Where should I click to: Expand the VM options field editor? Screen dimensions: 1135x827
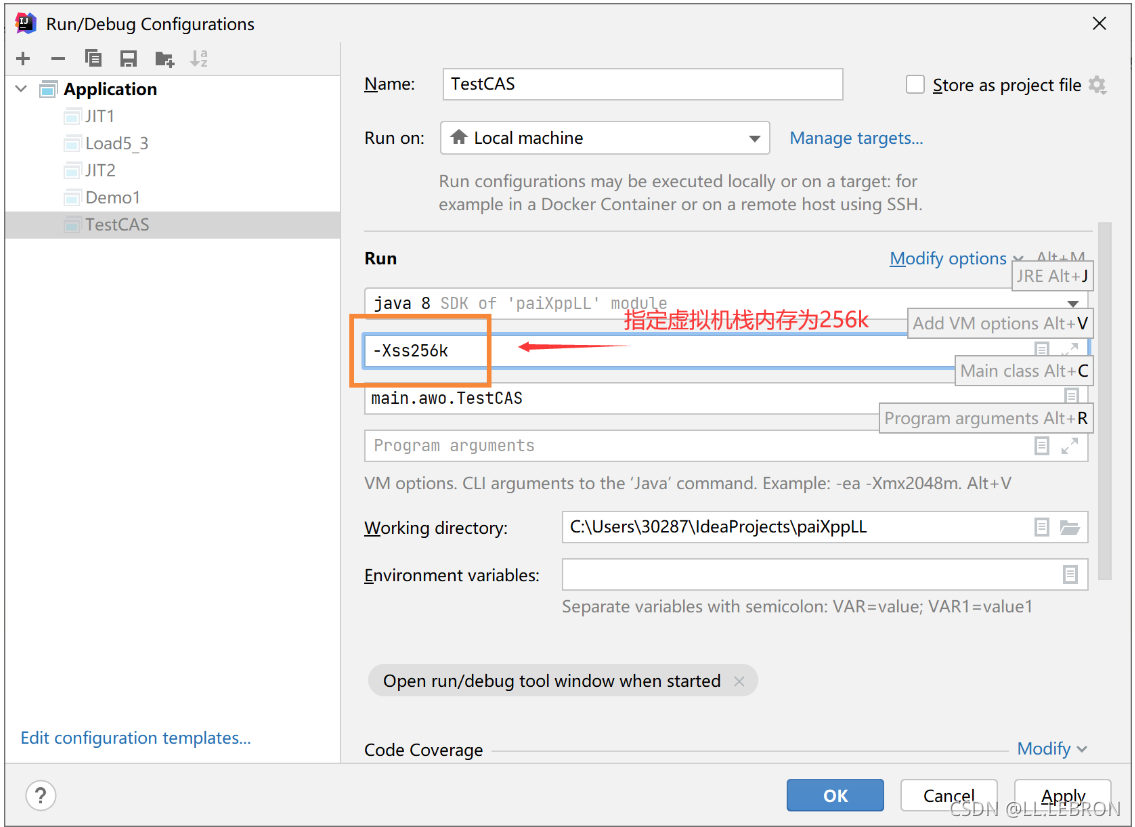pyautogui.click(x=1070, y=349)
